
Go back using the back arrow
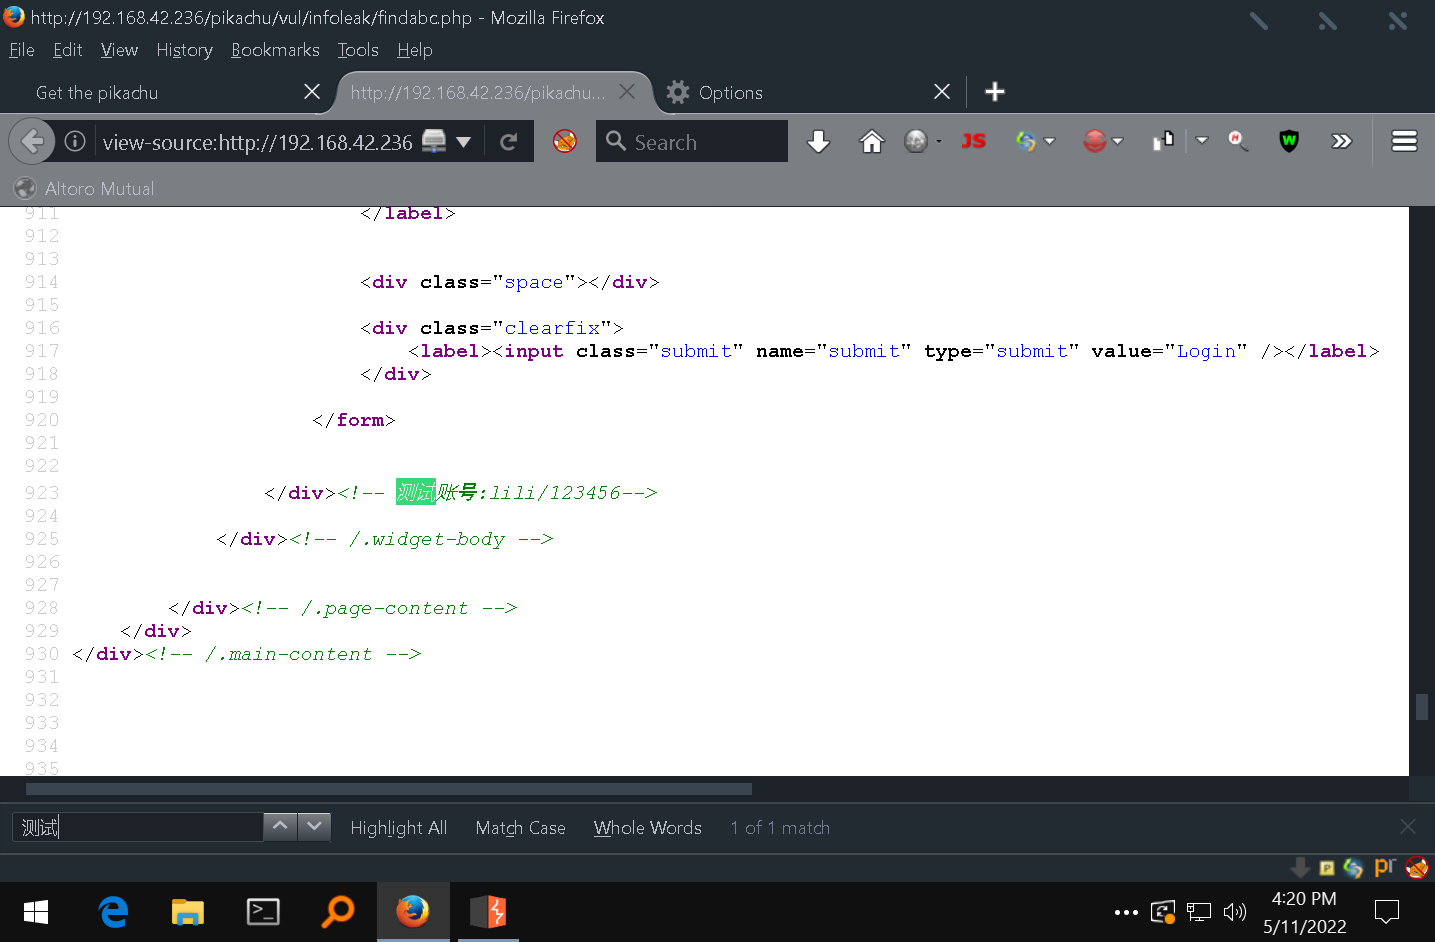[32, 142]
